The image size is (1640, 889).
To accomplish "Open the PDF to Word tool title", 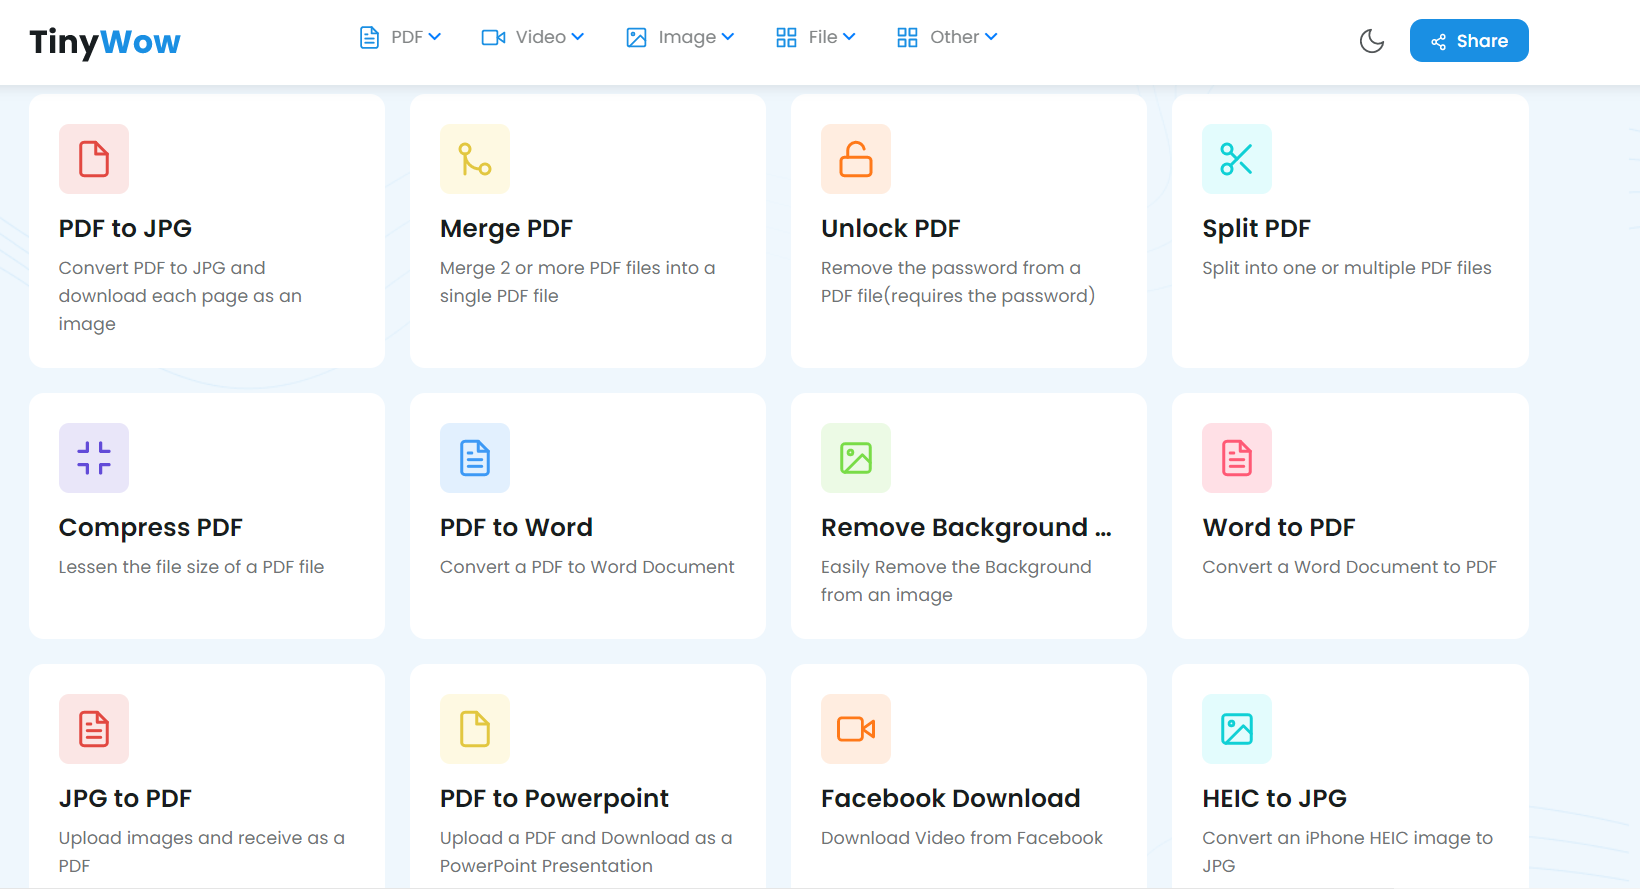I will pyautogui.click(x=516, y=528).
